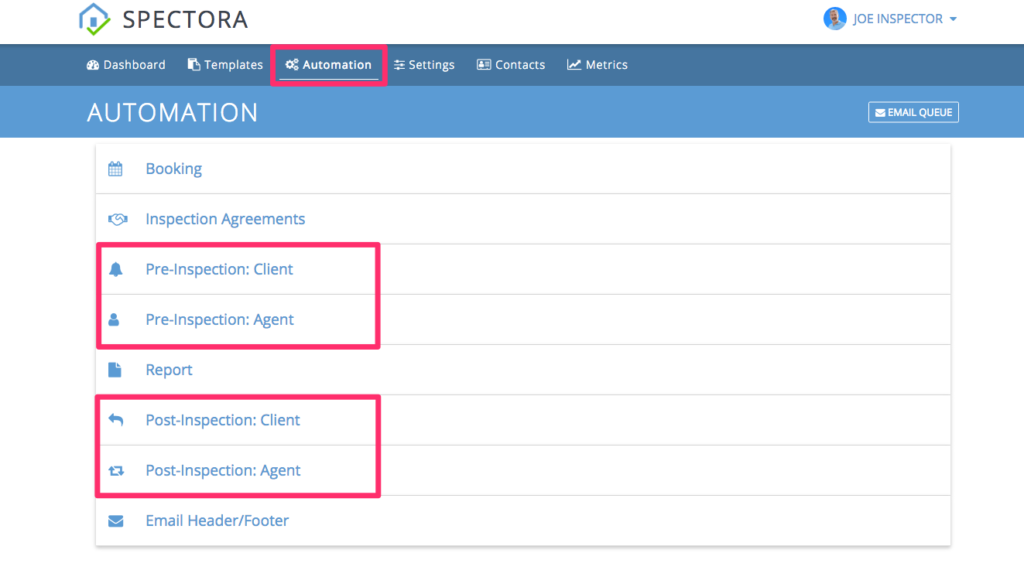This screenshot has width=1024, height=577.
Task: Click the chart icon on the Metrics tab
Action: (575, 64)
